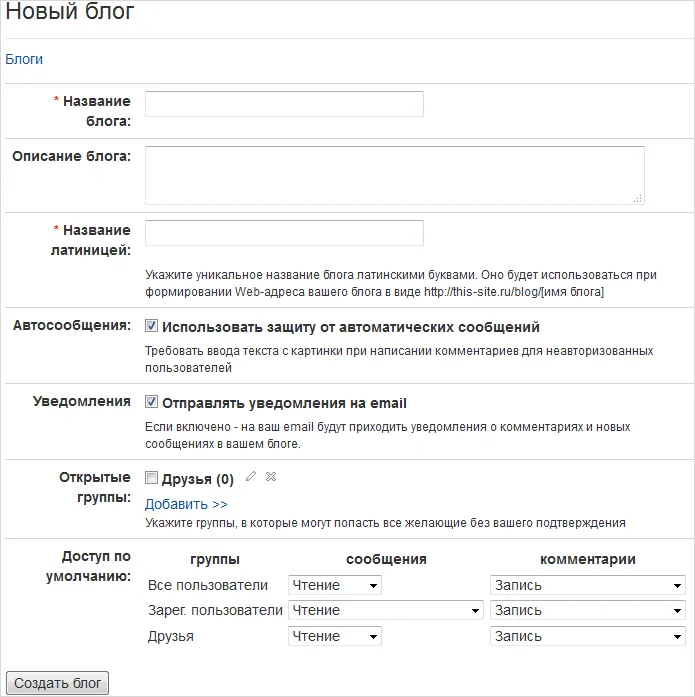Open comments dropdown for Все пользователи

587,585
